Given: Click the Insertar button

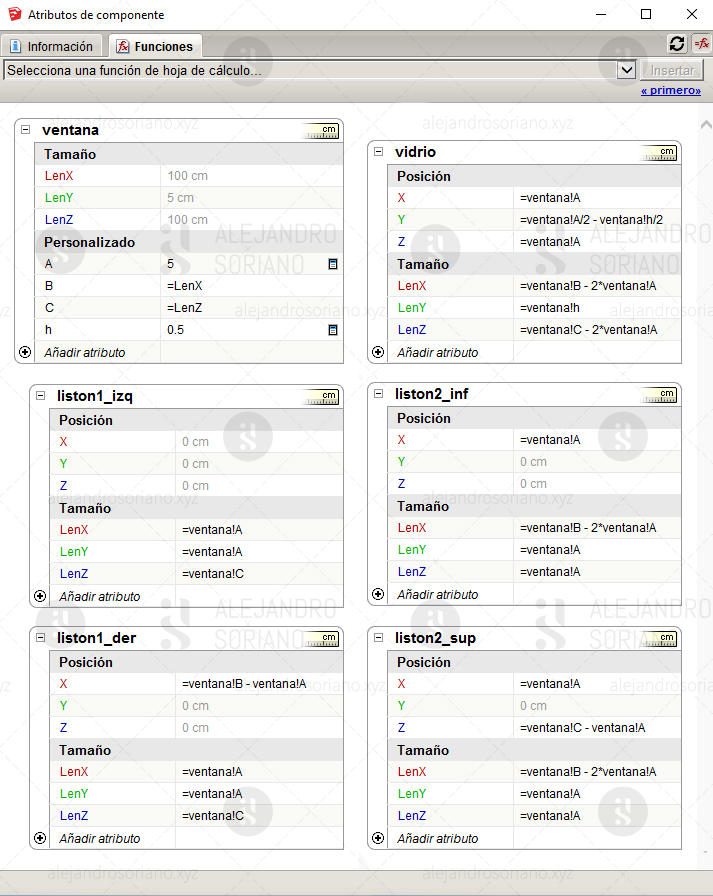Looking at the screenshot, I should coord(672,70).
